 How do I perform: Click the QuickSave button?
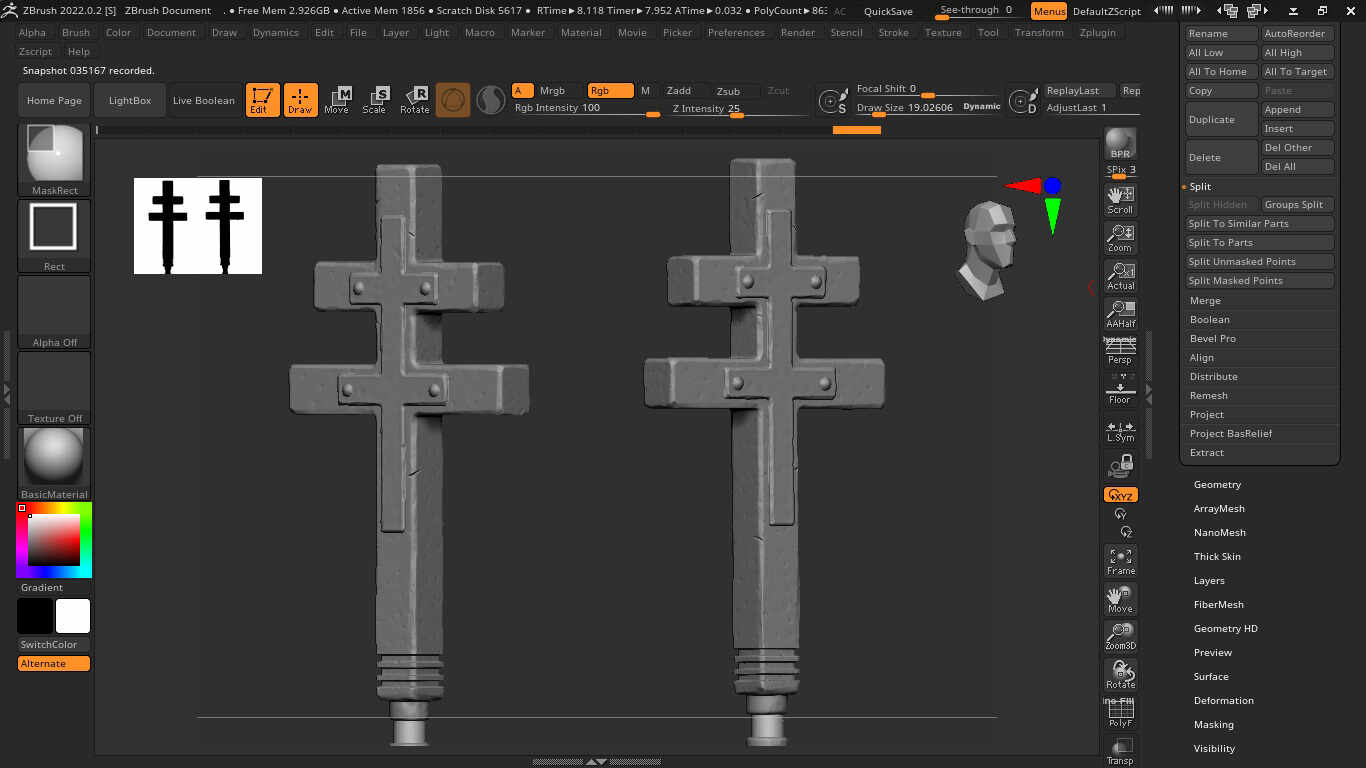tap(888, 11)
